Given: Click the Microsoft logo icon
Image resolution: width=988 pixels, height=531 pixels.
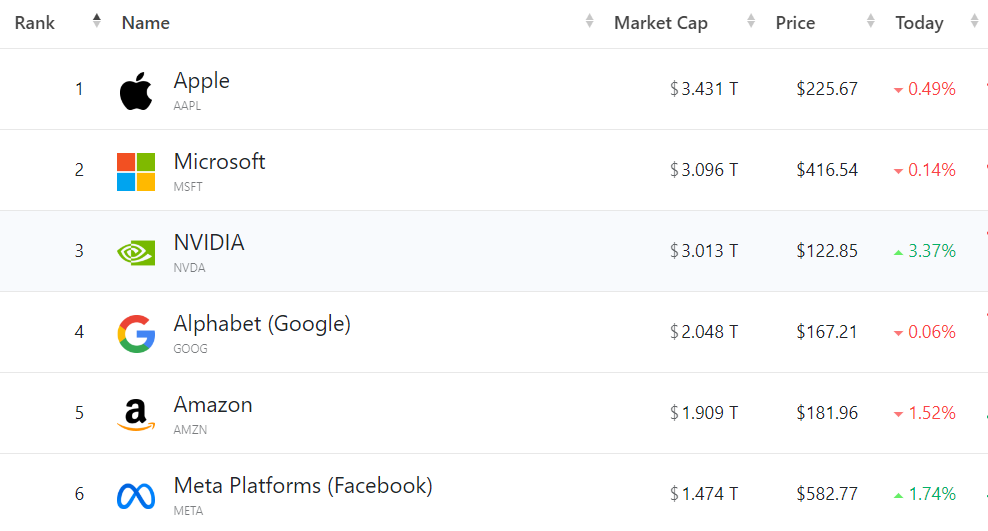Looking at the screenshot, I should (x=136, y=172).
